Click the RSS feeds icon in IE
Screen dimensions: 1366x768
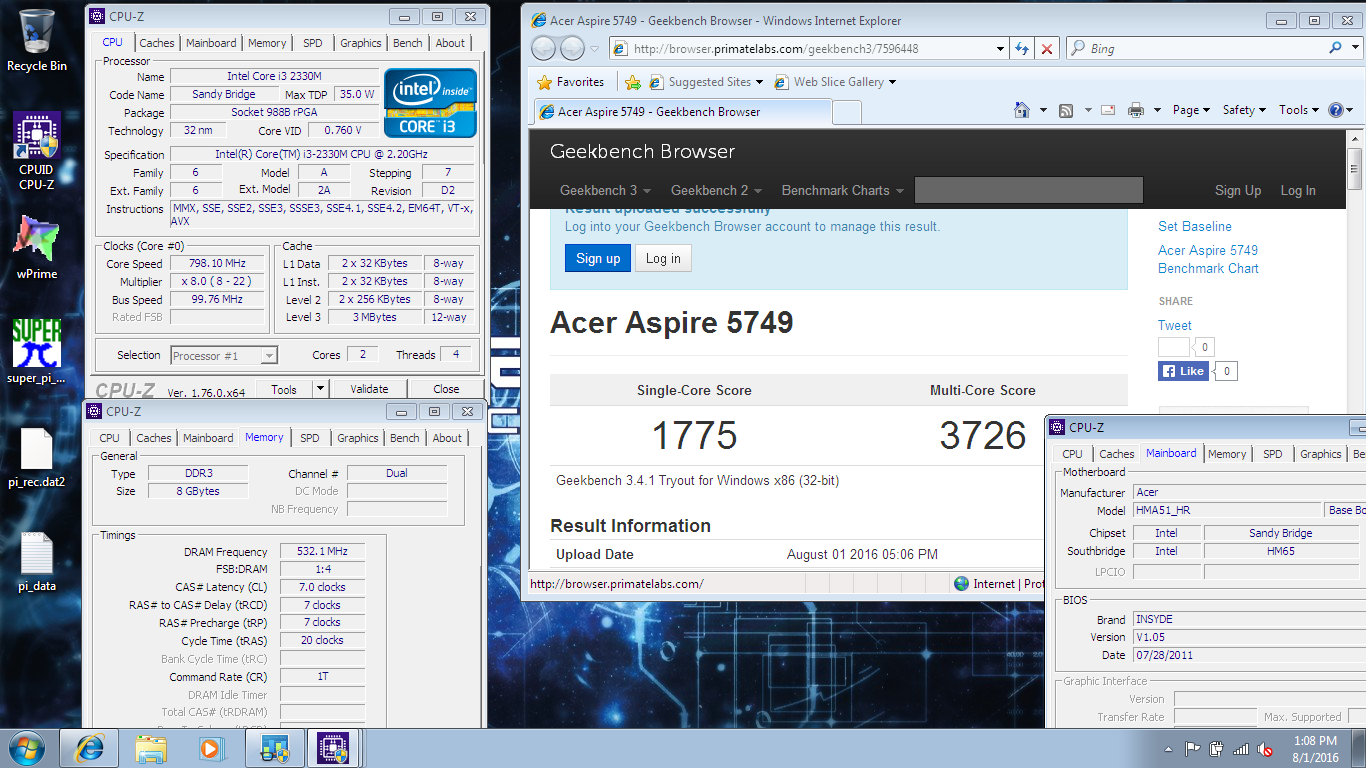pos(1066,110)
